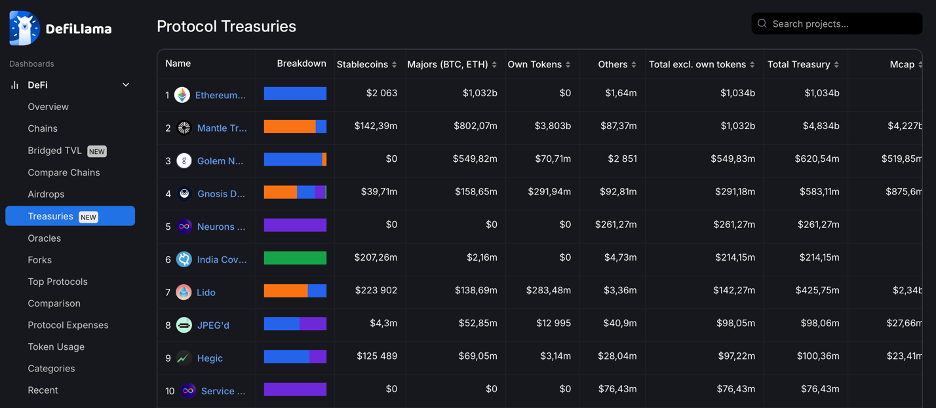Image resolution: width=936 pixels, height=408 pixels.
Task: Click Mantle Treasury breakdown color bar
Action: click(295, 127)
